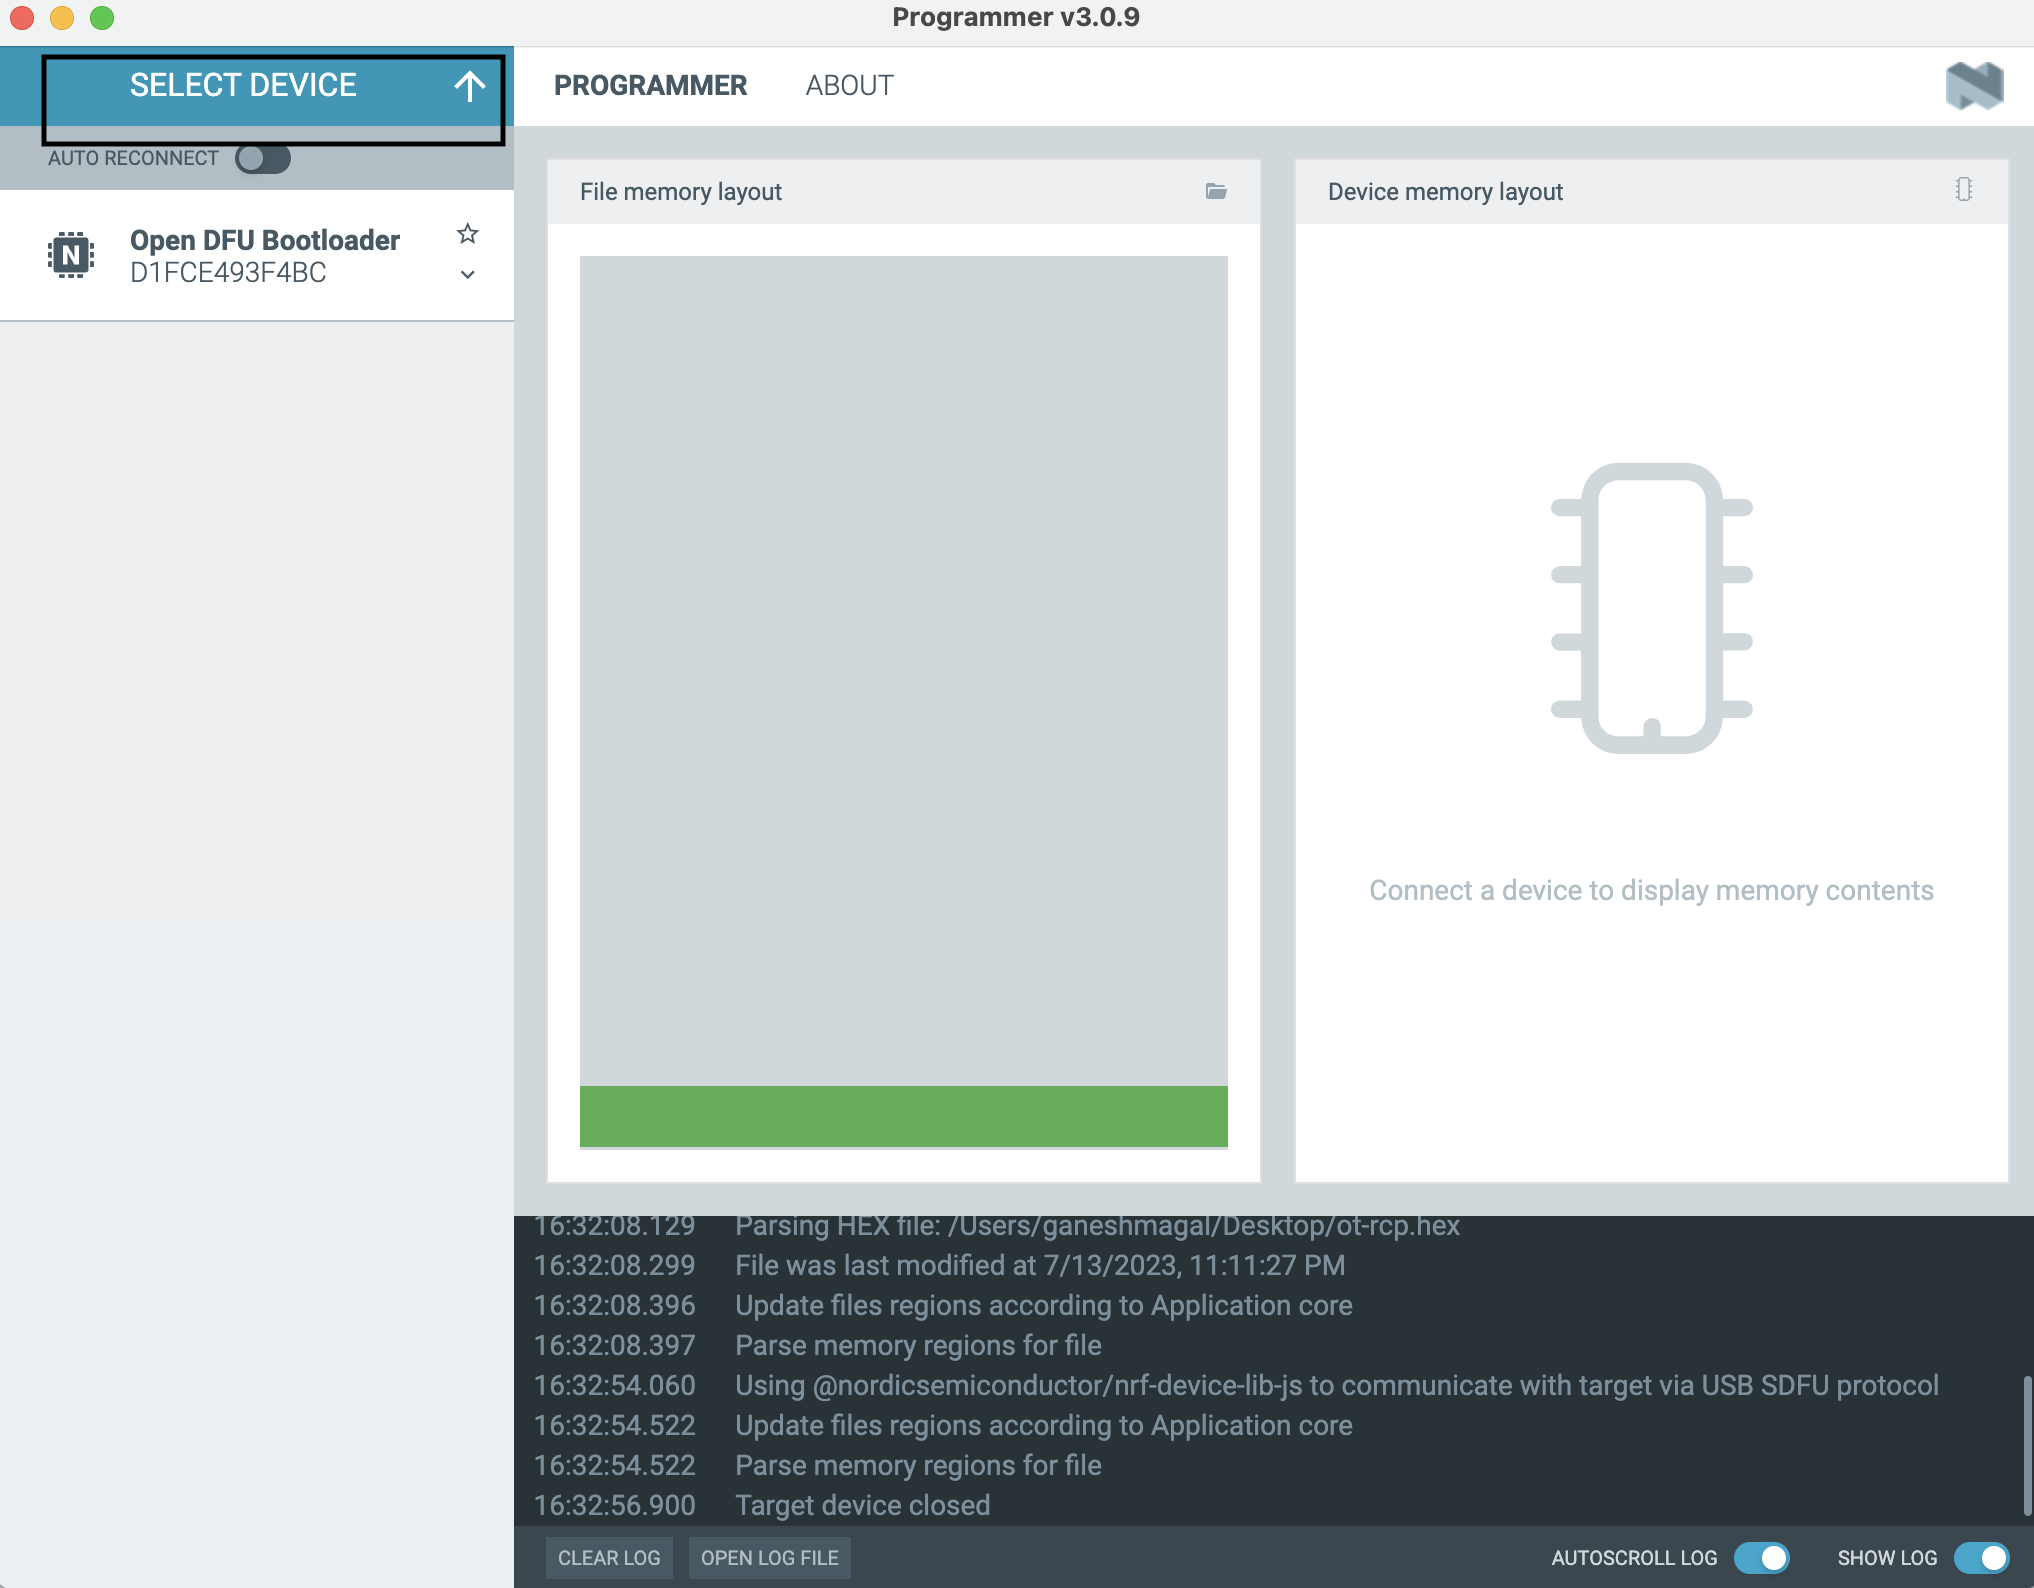Click the grey empty file memory area
Screen dimensions: 2034x1588
click(x=904, y=671)
